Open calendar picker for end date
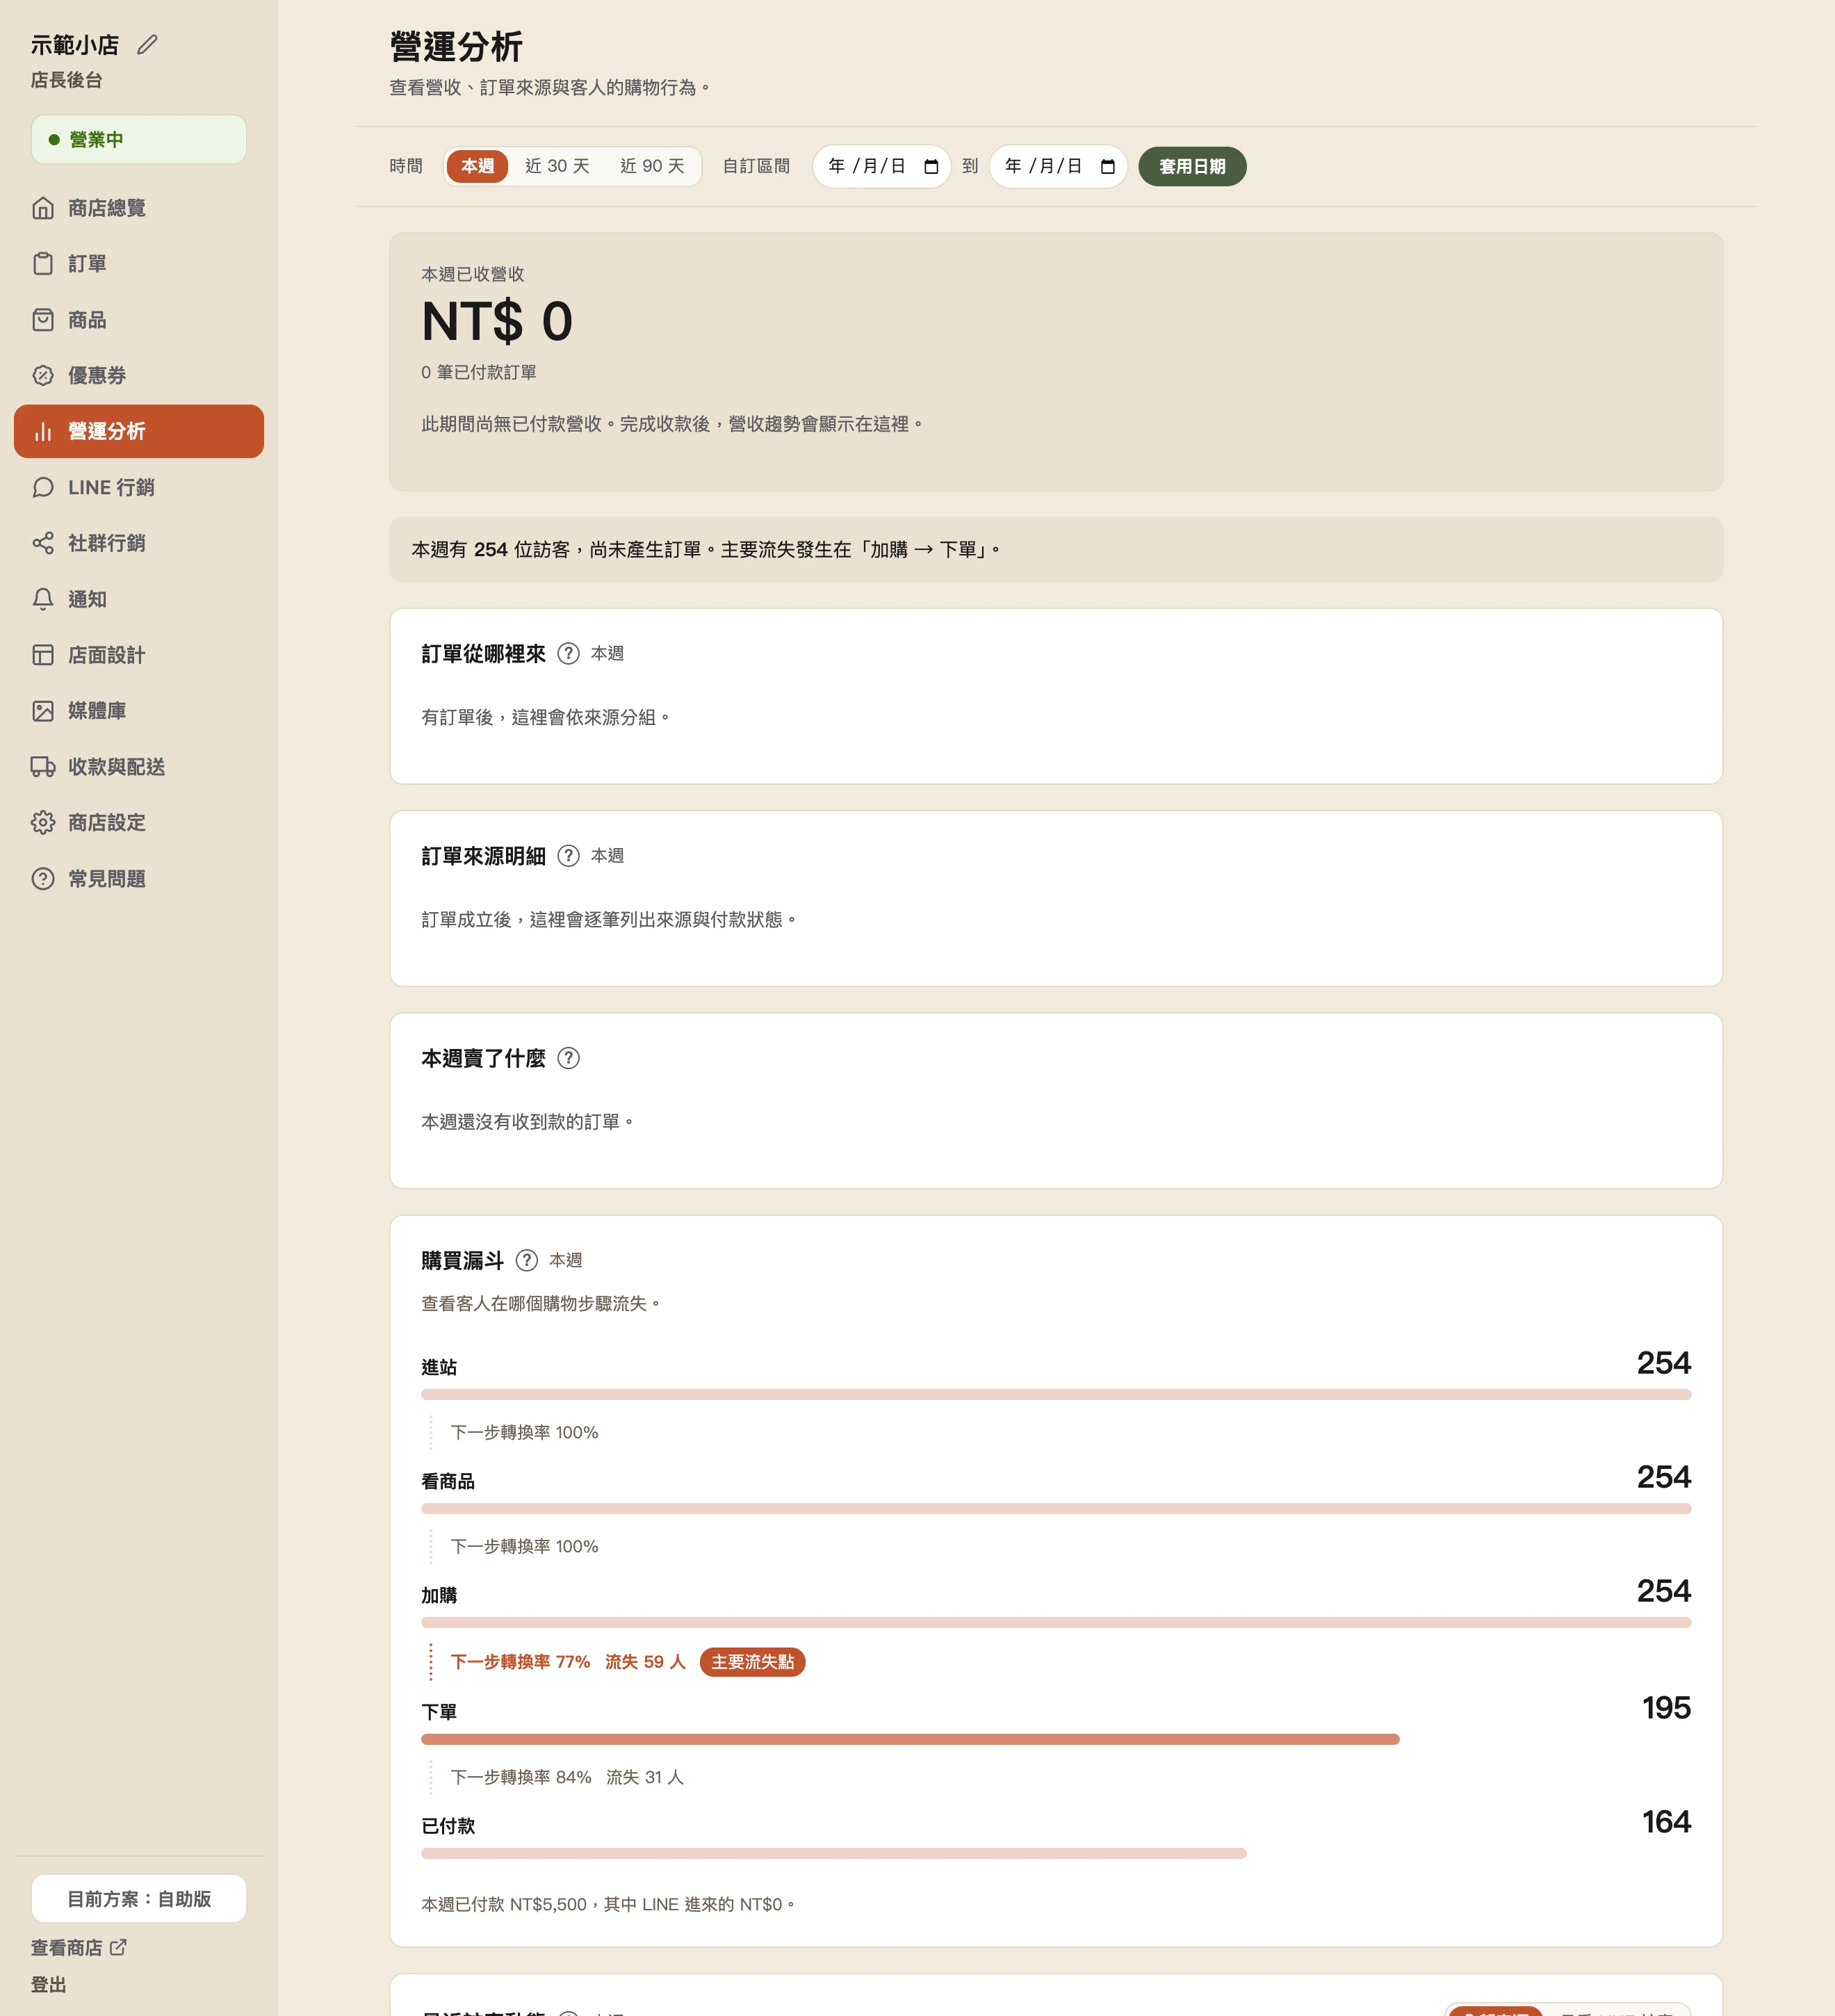Screen dimensions: 1835x2016 click(x=1108, y=167)
